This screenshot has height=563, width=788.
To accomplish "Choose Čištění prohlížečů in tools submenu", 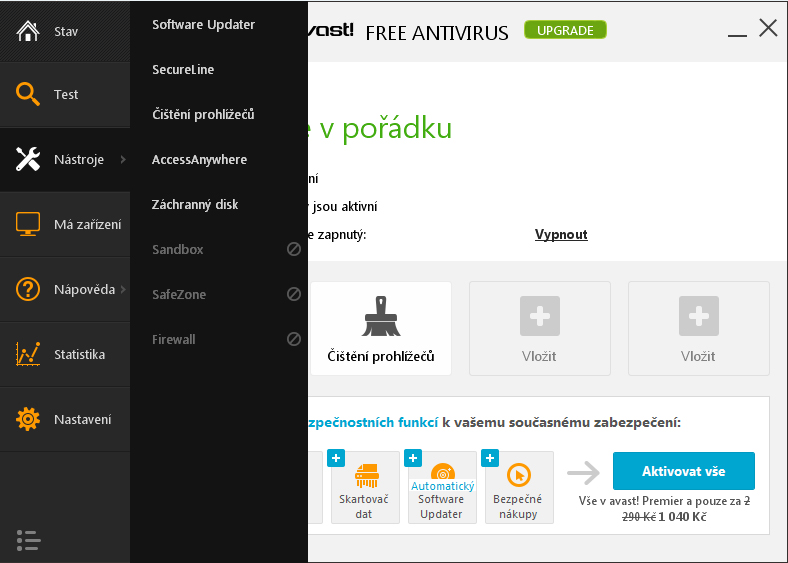I will pyautogui.click(x=203, y=114).
